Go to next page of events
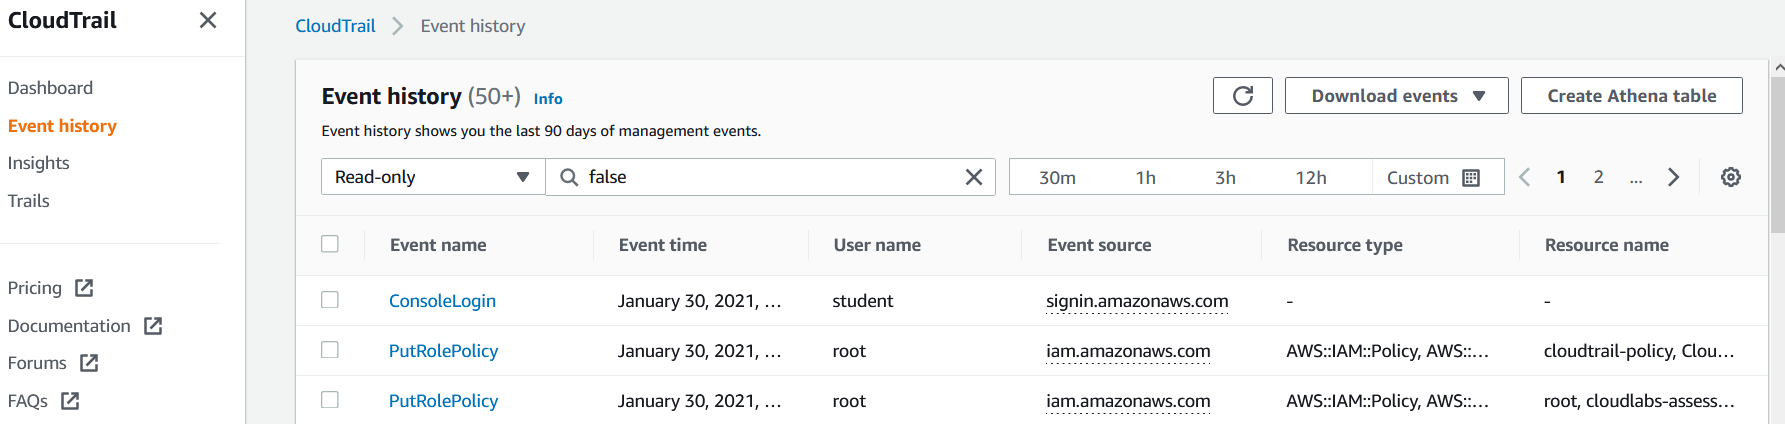Image resolution: width=1785 pixels, height=424 pixels. click(x=1673, y=177)
